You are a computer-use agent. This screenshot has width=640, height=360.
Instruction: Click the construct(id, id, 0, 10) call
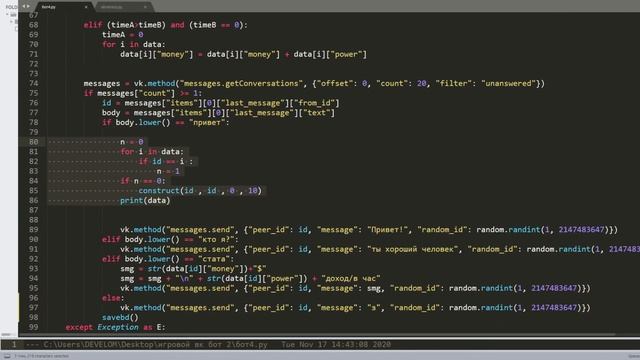(x=200, y=191)
